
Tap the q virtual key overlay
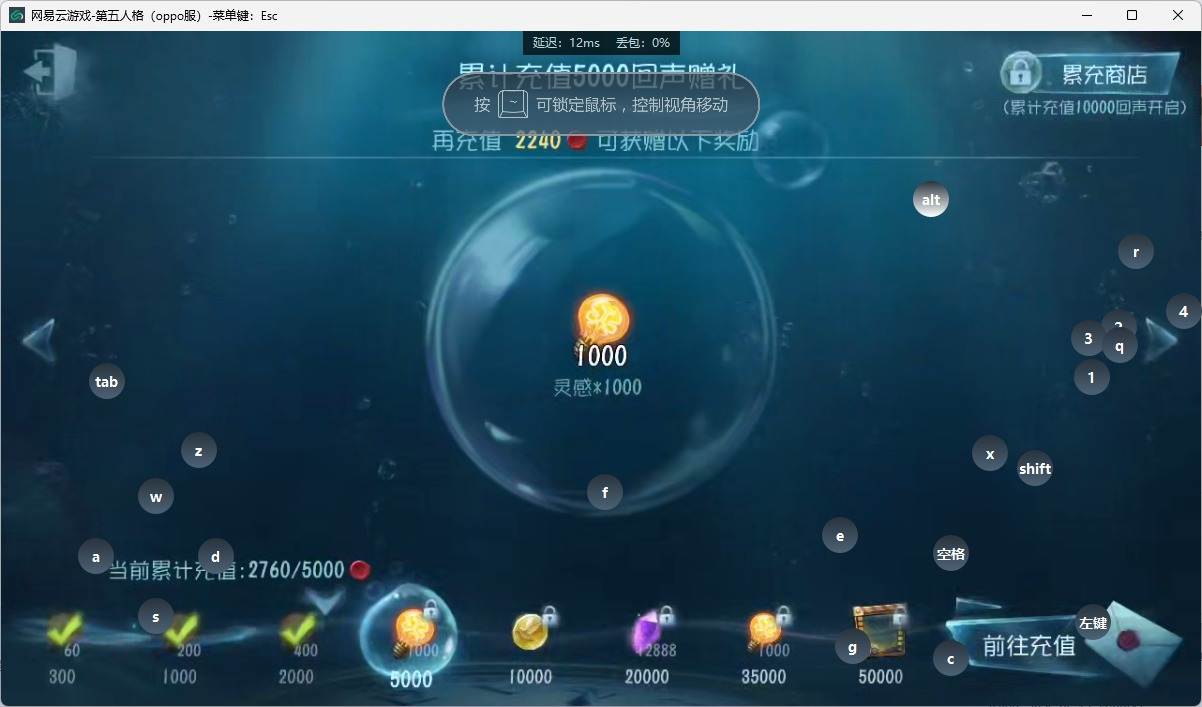[1120, 346]
